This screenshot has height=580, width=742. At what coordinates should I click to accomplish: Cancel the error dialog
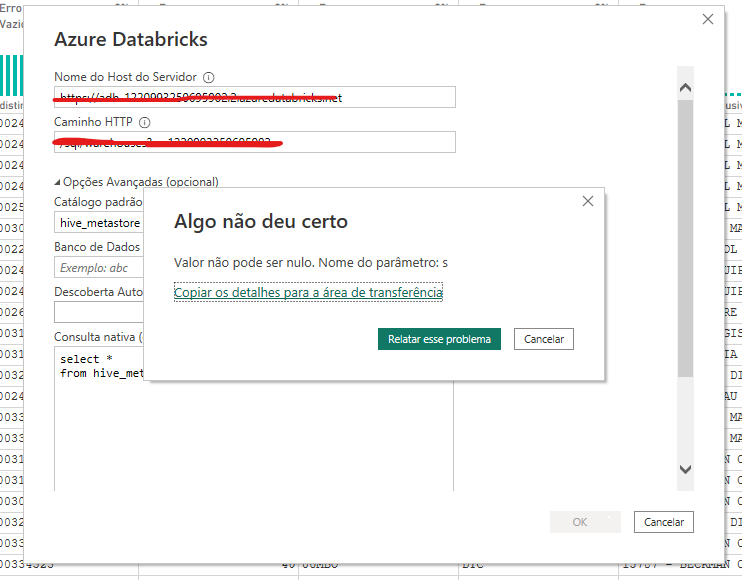coord(544,339)
